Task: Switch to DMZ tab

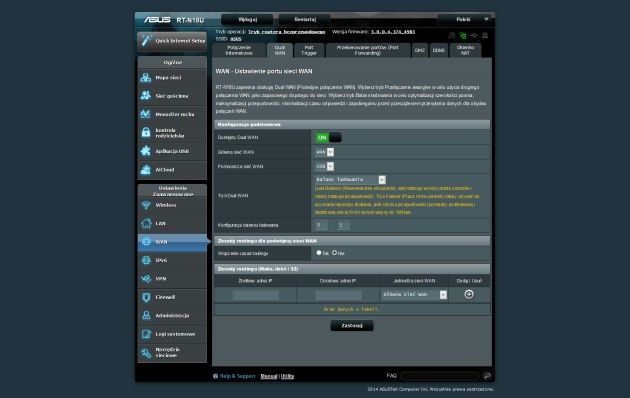Action: click(x=420, y=50)
